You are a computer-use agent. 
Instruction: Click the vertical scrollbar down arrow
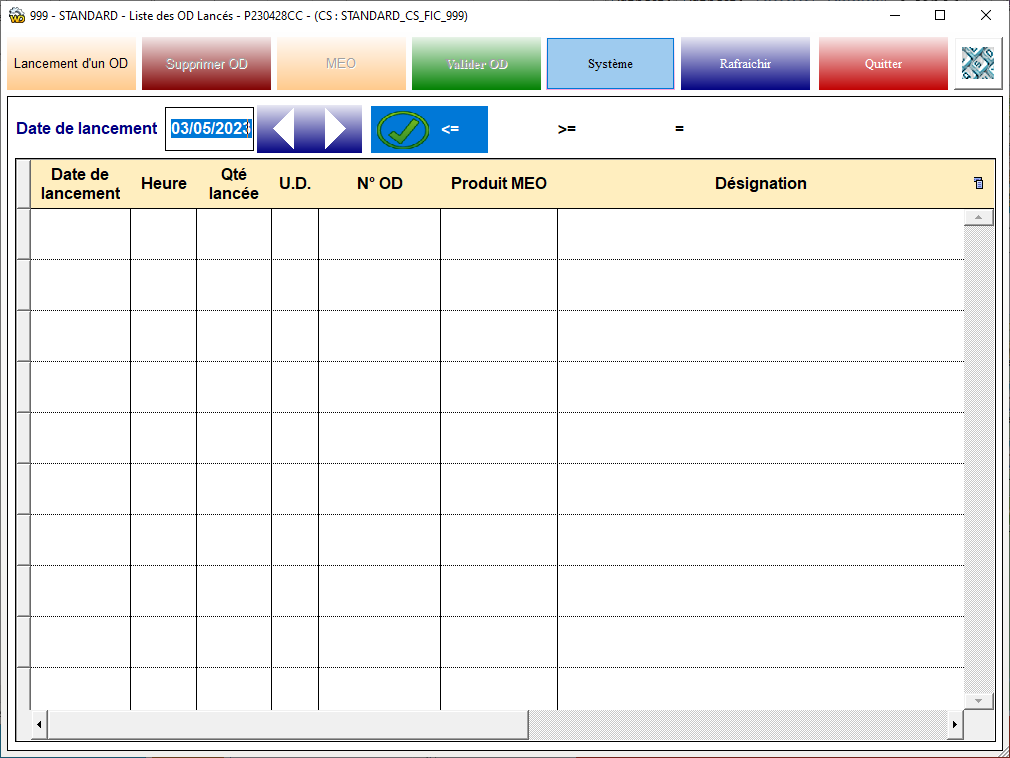tap(978, 700)
